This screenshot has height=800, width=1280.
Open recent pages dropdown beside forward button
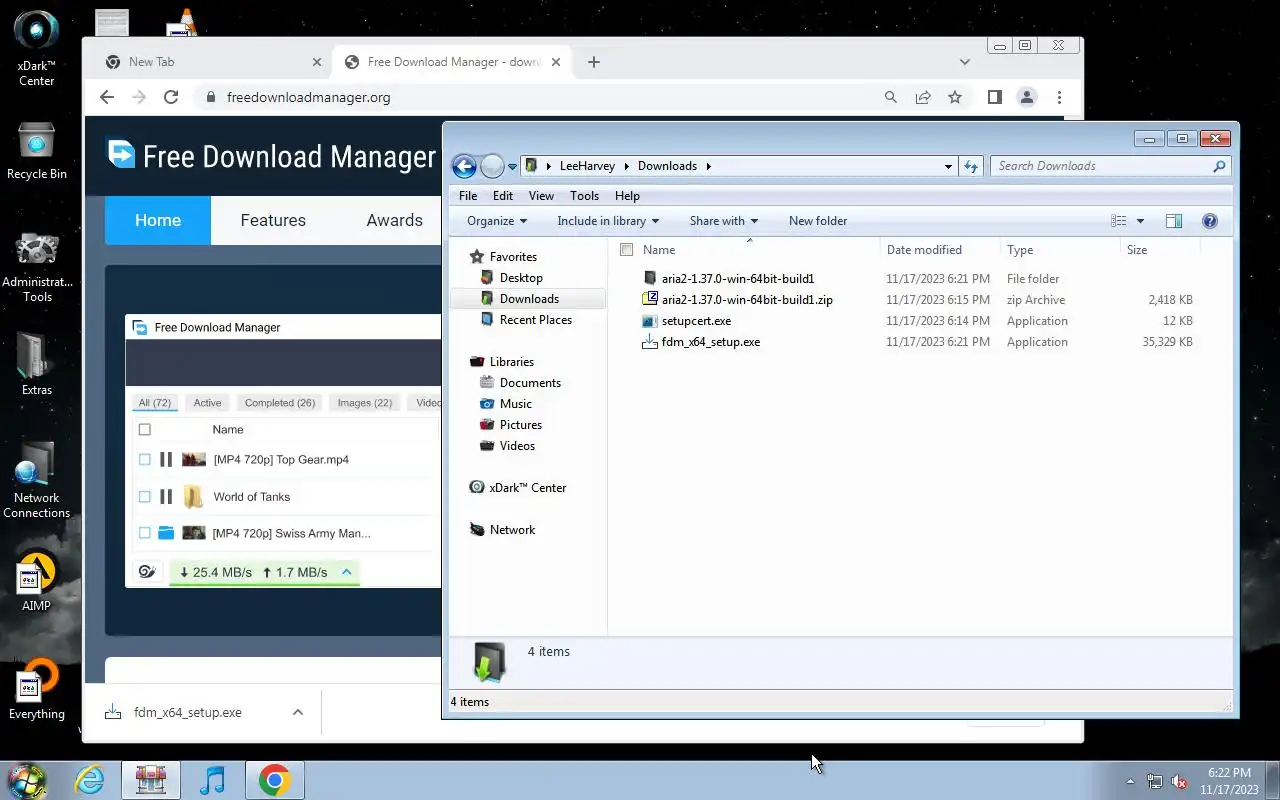(512, 167)
